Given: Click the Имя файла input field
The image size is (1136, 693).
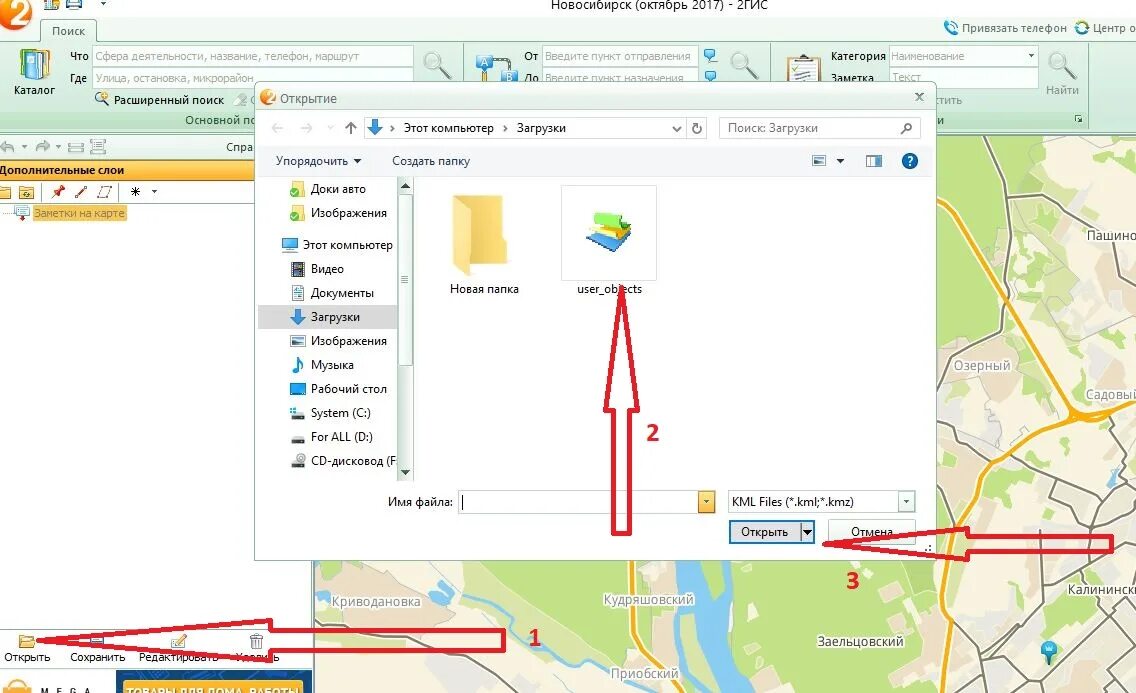Looking at the screenshot, I should click(x=578, y=502).
